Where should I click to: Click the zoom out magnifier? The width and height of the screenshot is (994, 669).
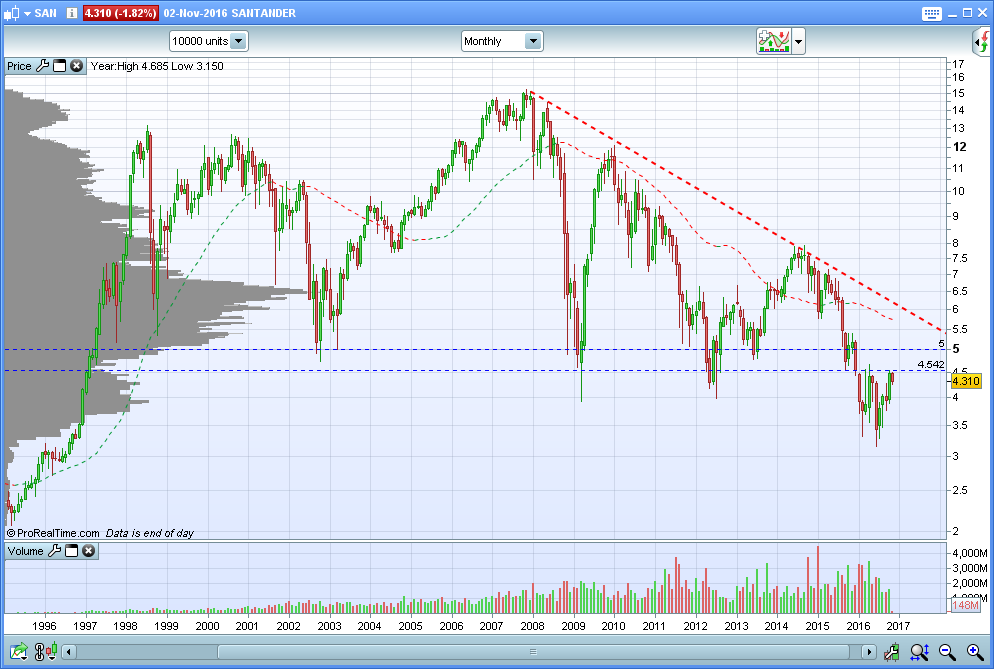click(947, 651)
